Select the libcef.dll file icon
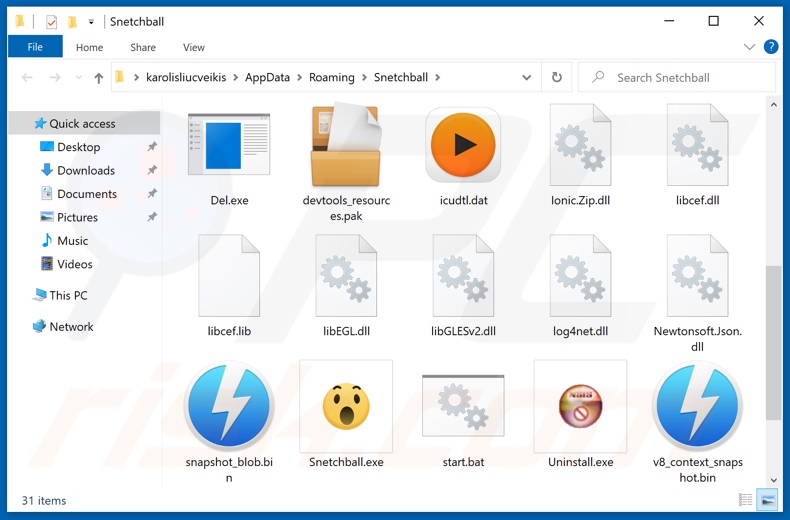This screenshot has width=790, height=520. 697,145
